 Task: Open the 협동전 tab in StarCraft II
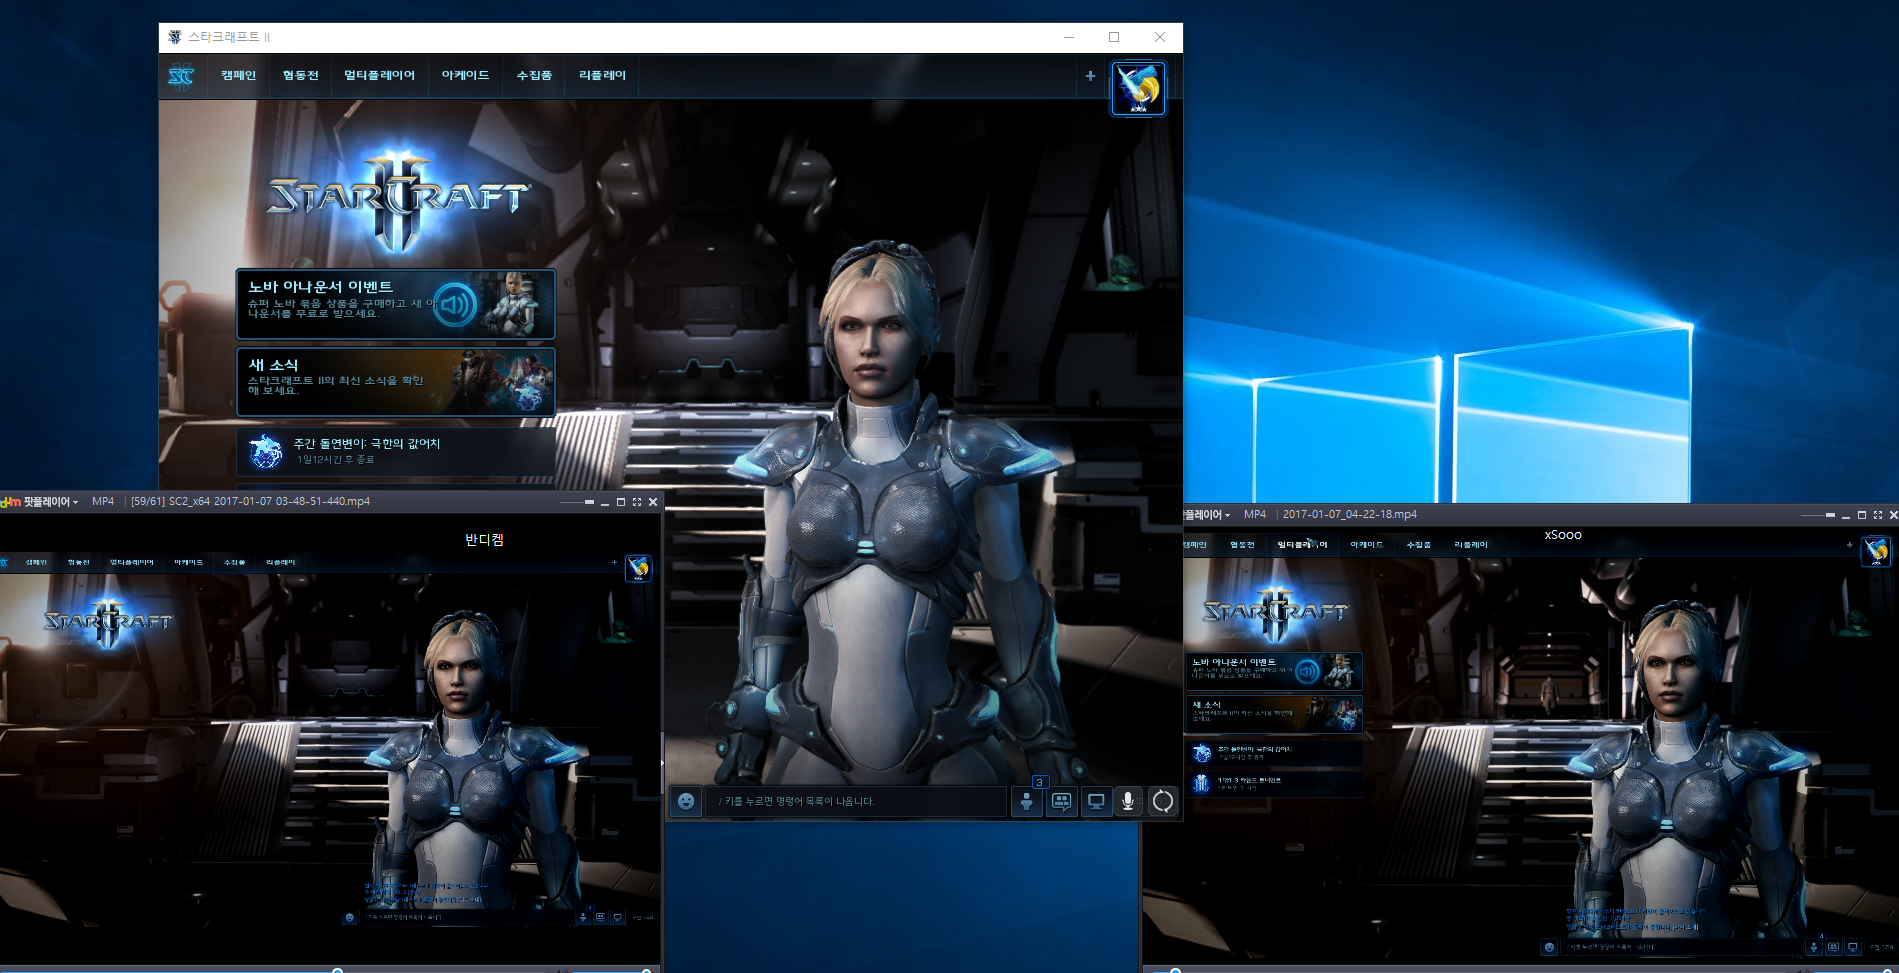(300, 75)
